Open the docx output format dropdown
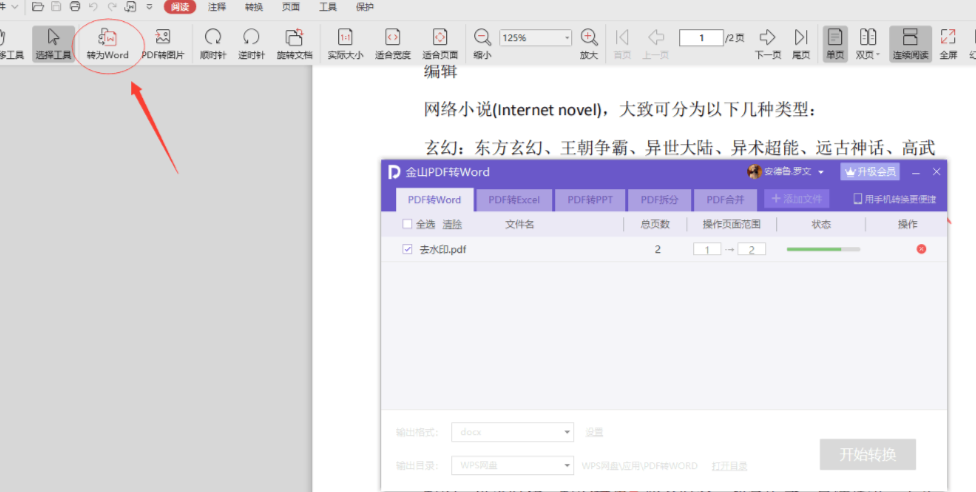The height and width of the screenshot is (492, 976). tap(512, 432)
